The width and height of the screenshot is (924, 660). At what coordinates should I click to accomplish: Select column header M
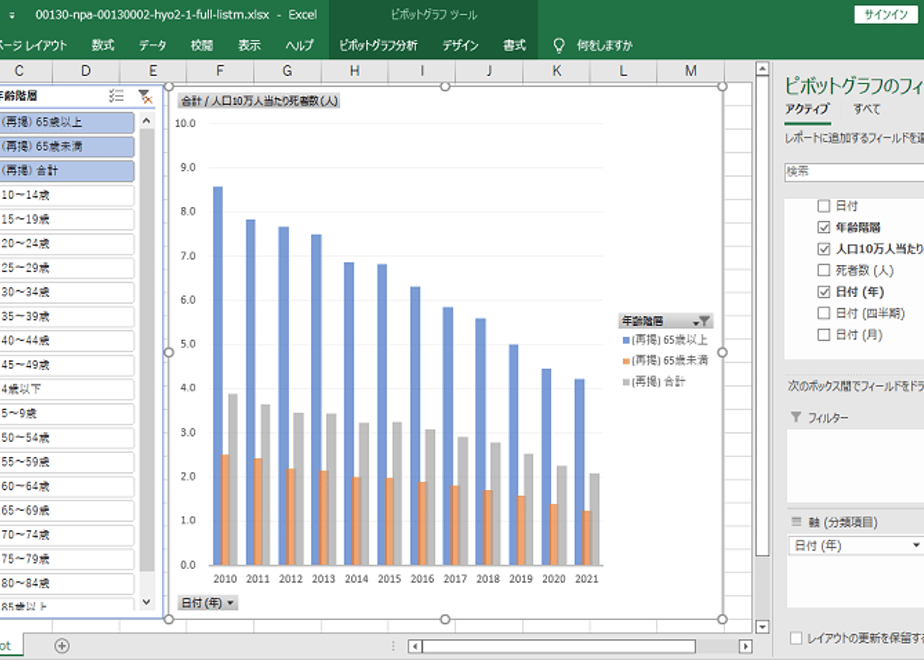pos(691,71)
